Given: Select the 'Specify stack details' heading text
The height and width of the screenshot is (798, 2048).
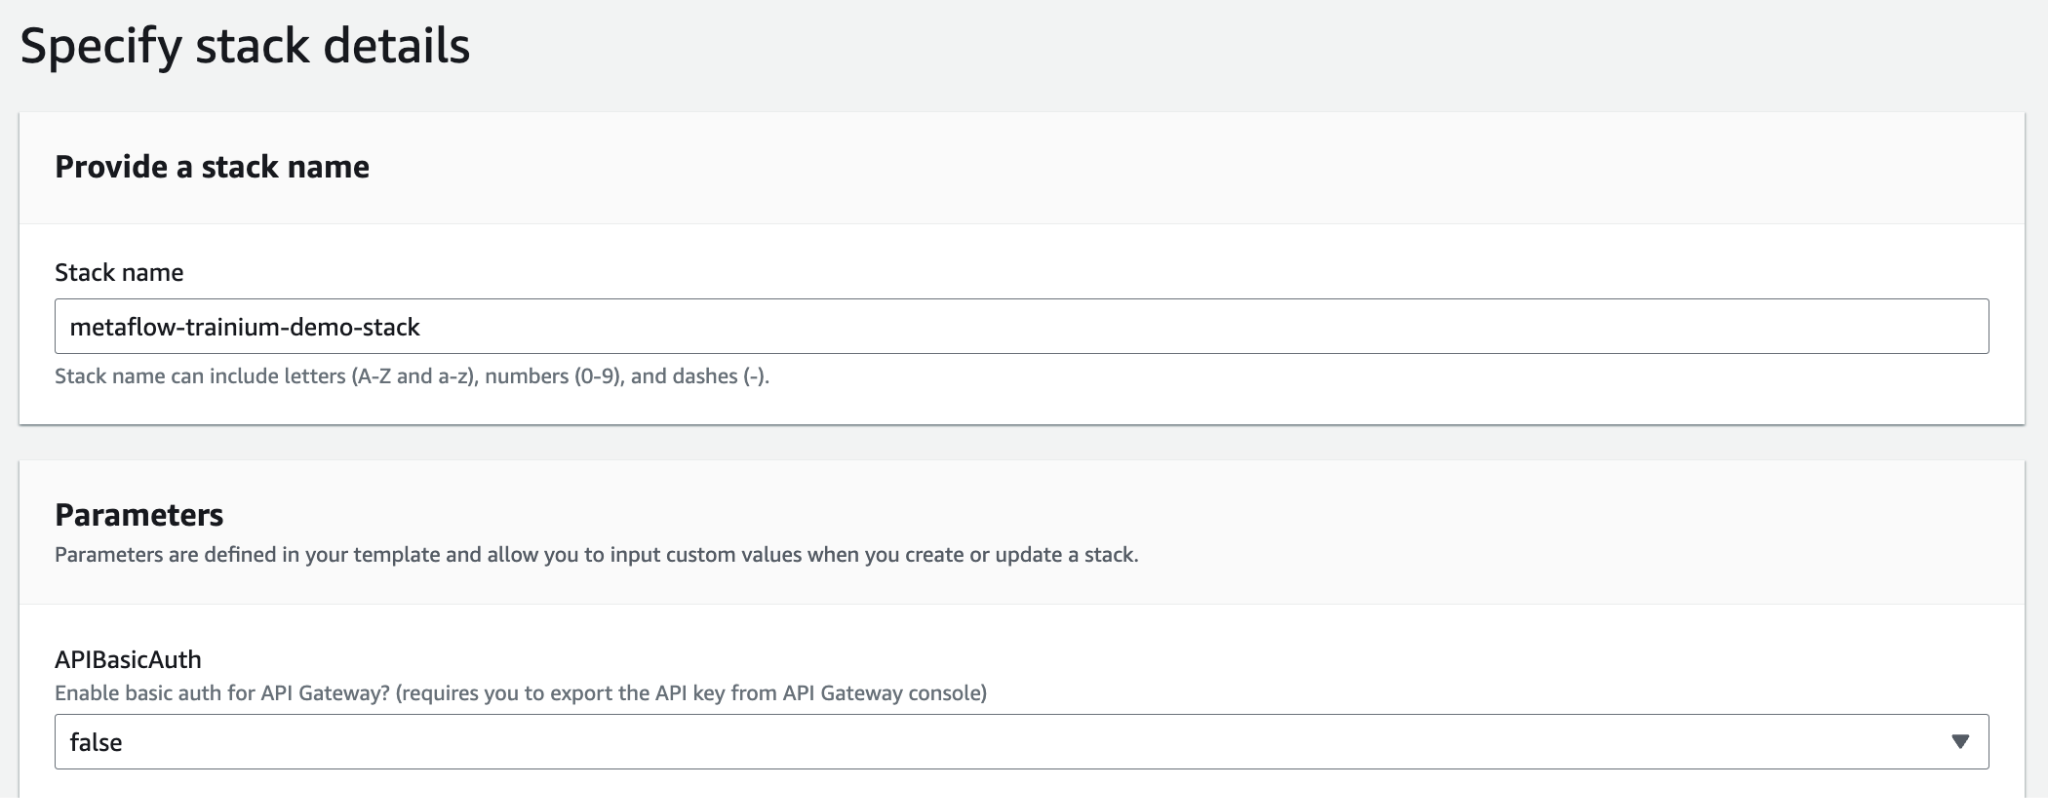Looking at the screenshot, I should point(245,46).
